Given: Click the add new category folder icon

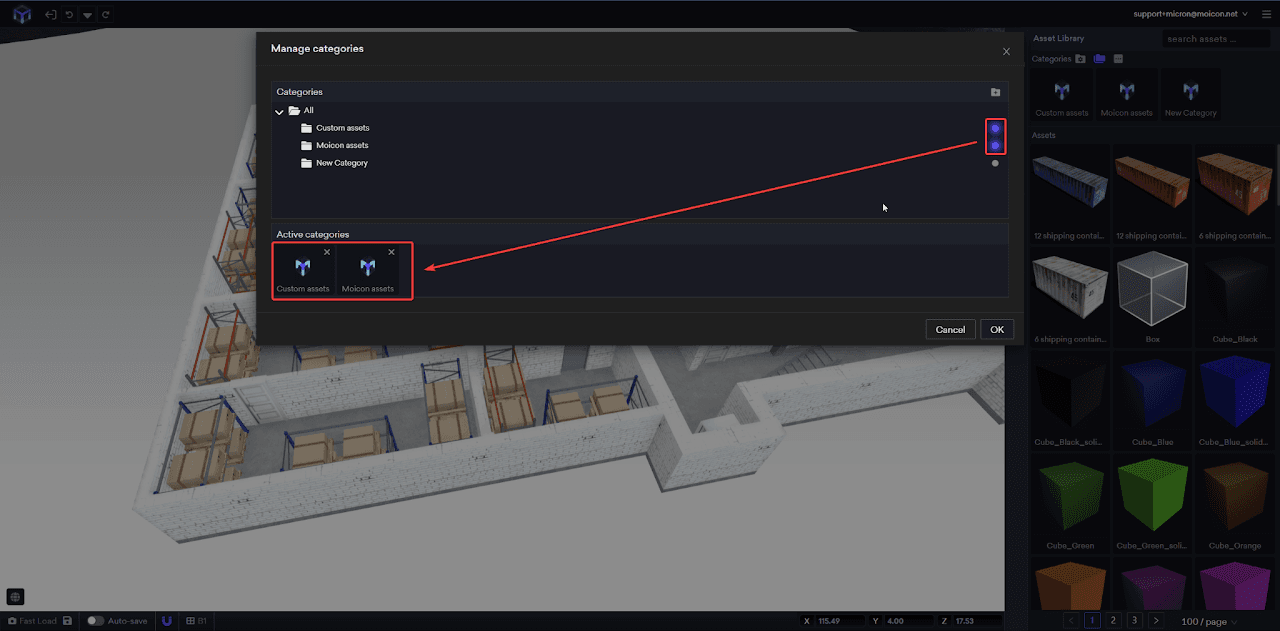Looking at the screenshot, I should (x=995, y=92).
